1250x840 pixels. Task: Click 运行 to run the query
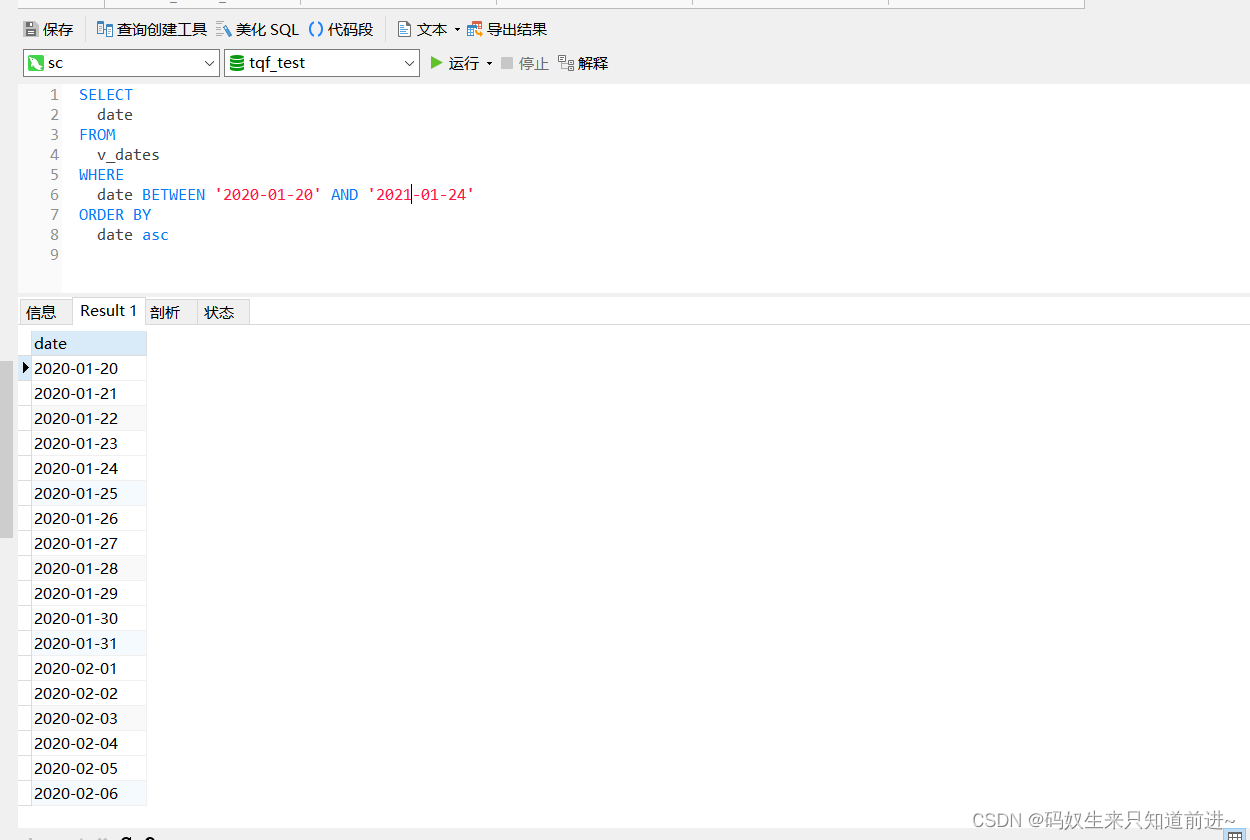point(455,63)
